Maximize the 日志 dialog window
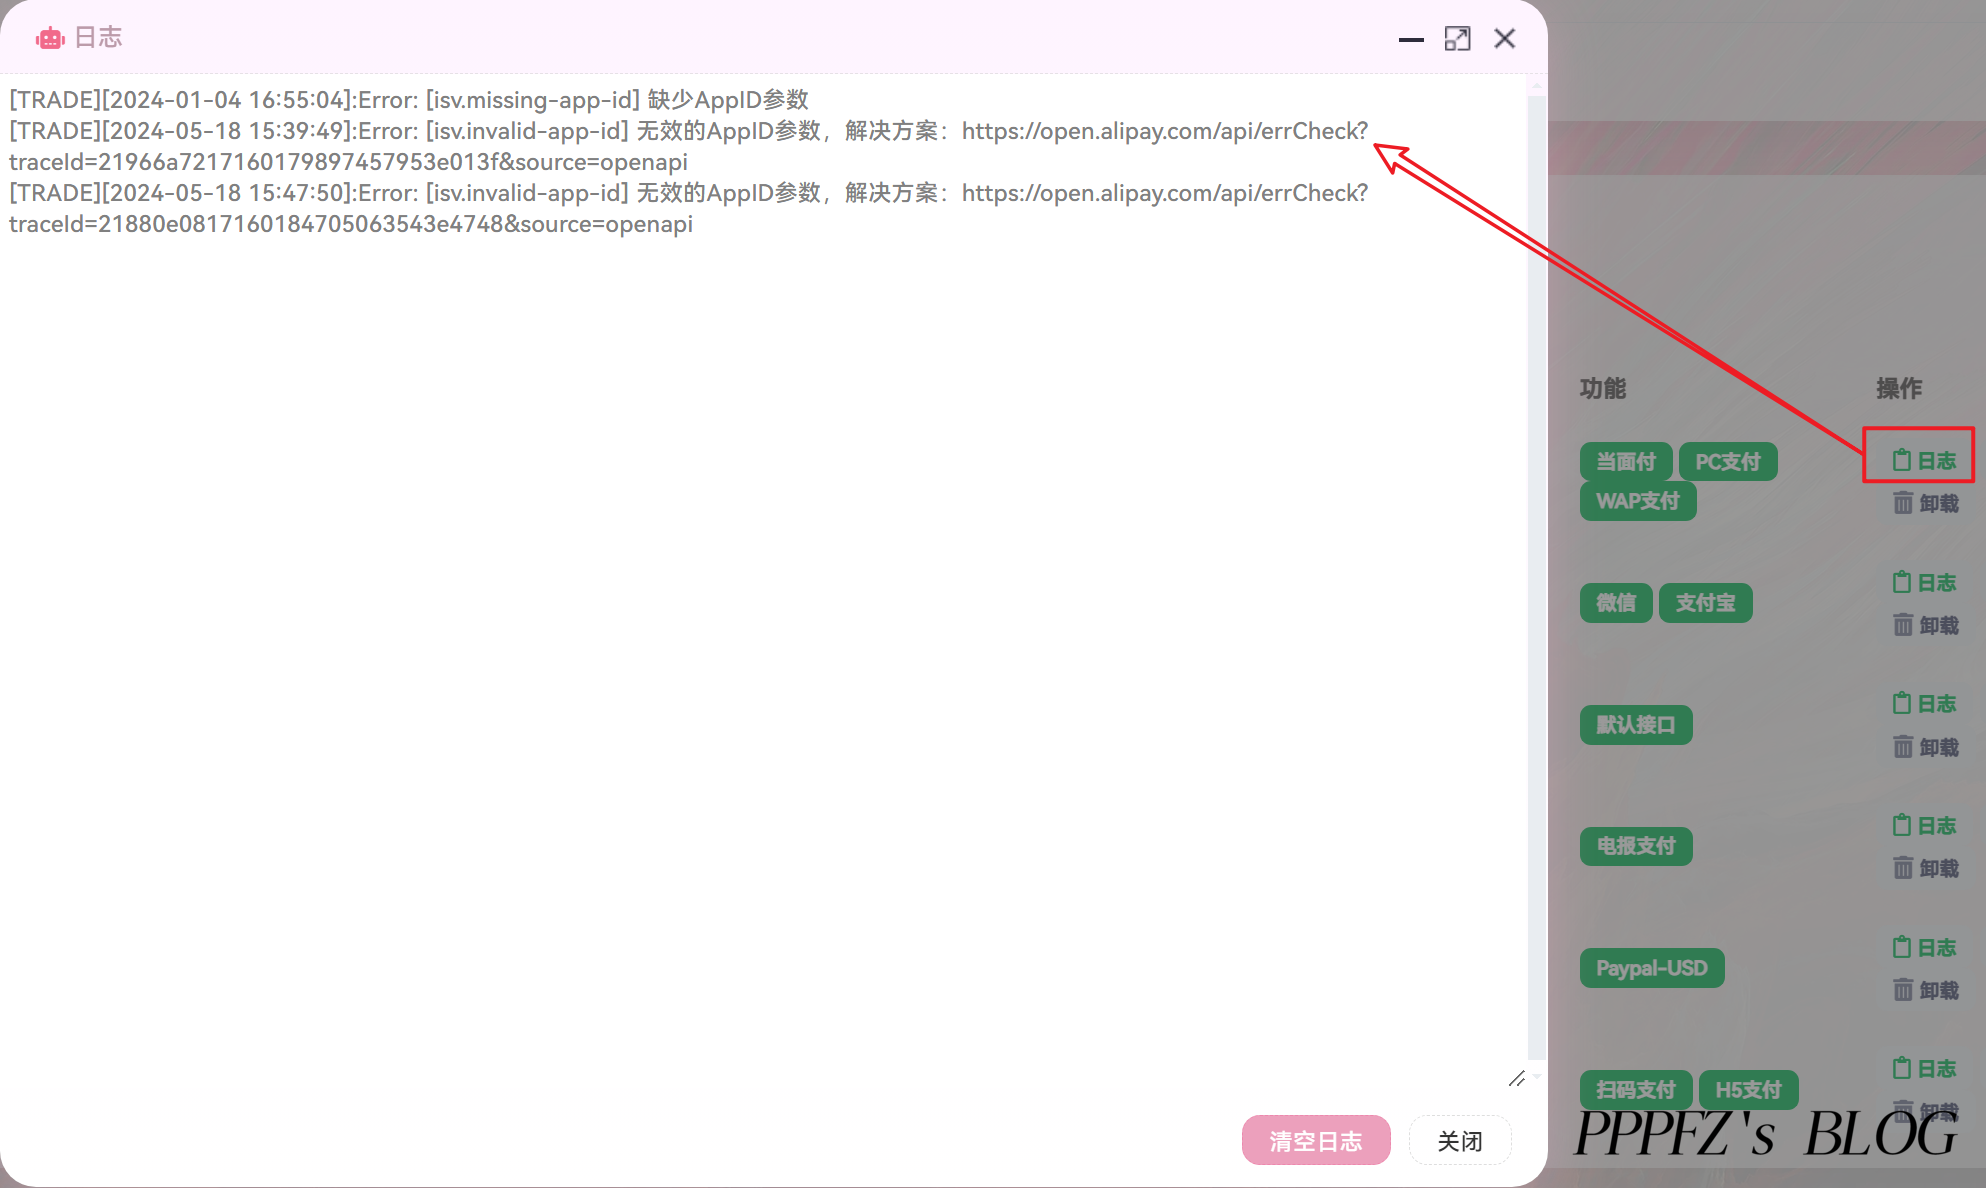 (x=1457, y=39)
